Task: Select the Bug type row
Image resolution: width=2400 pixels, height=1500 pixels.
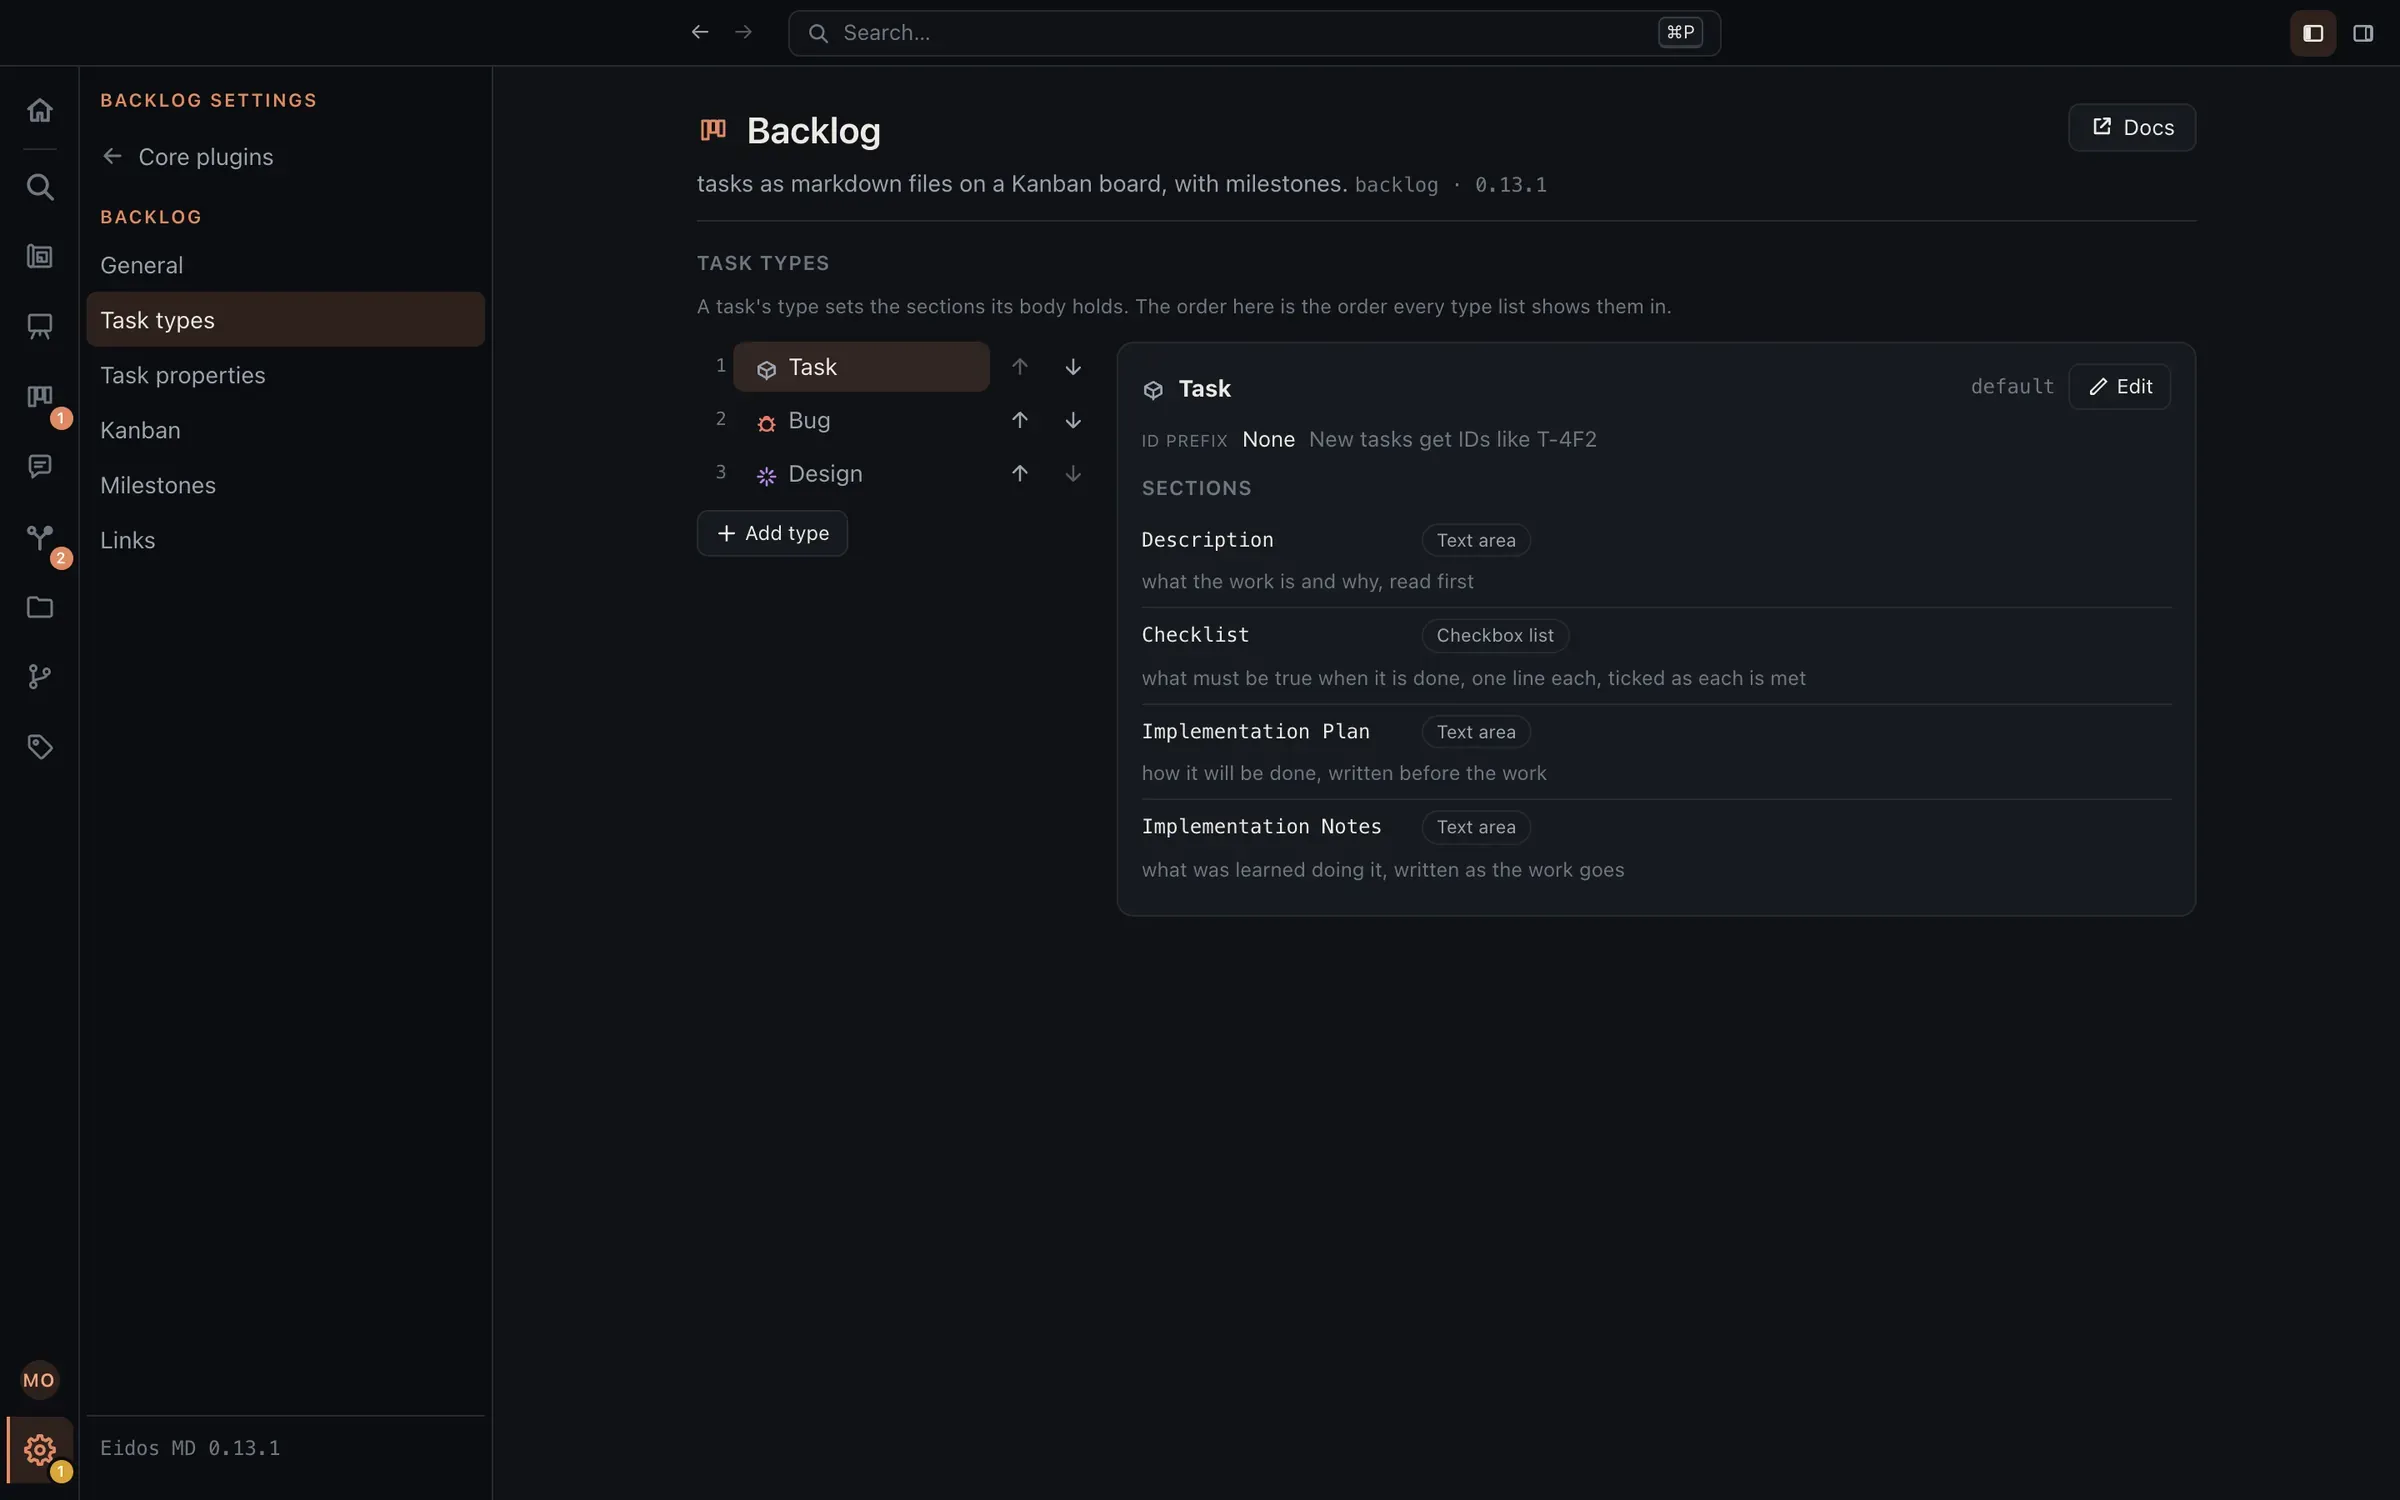Action: click(x=861, y=420)
